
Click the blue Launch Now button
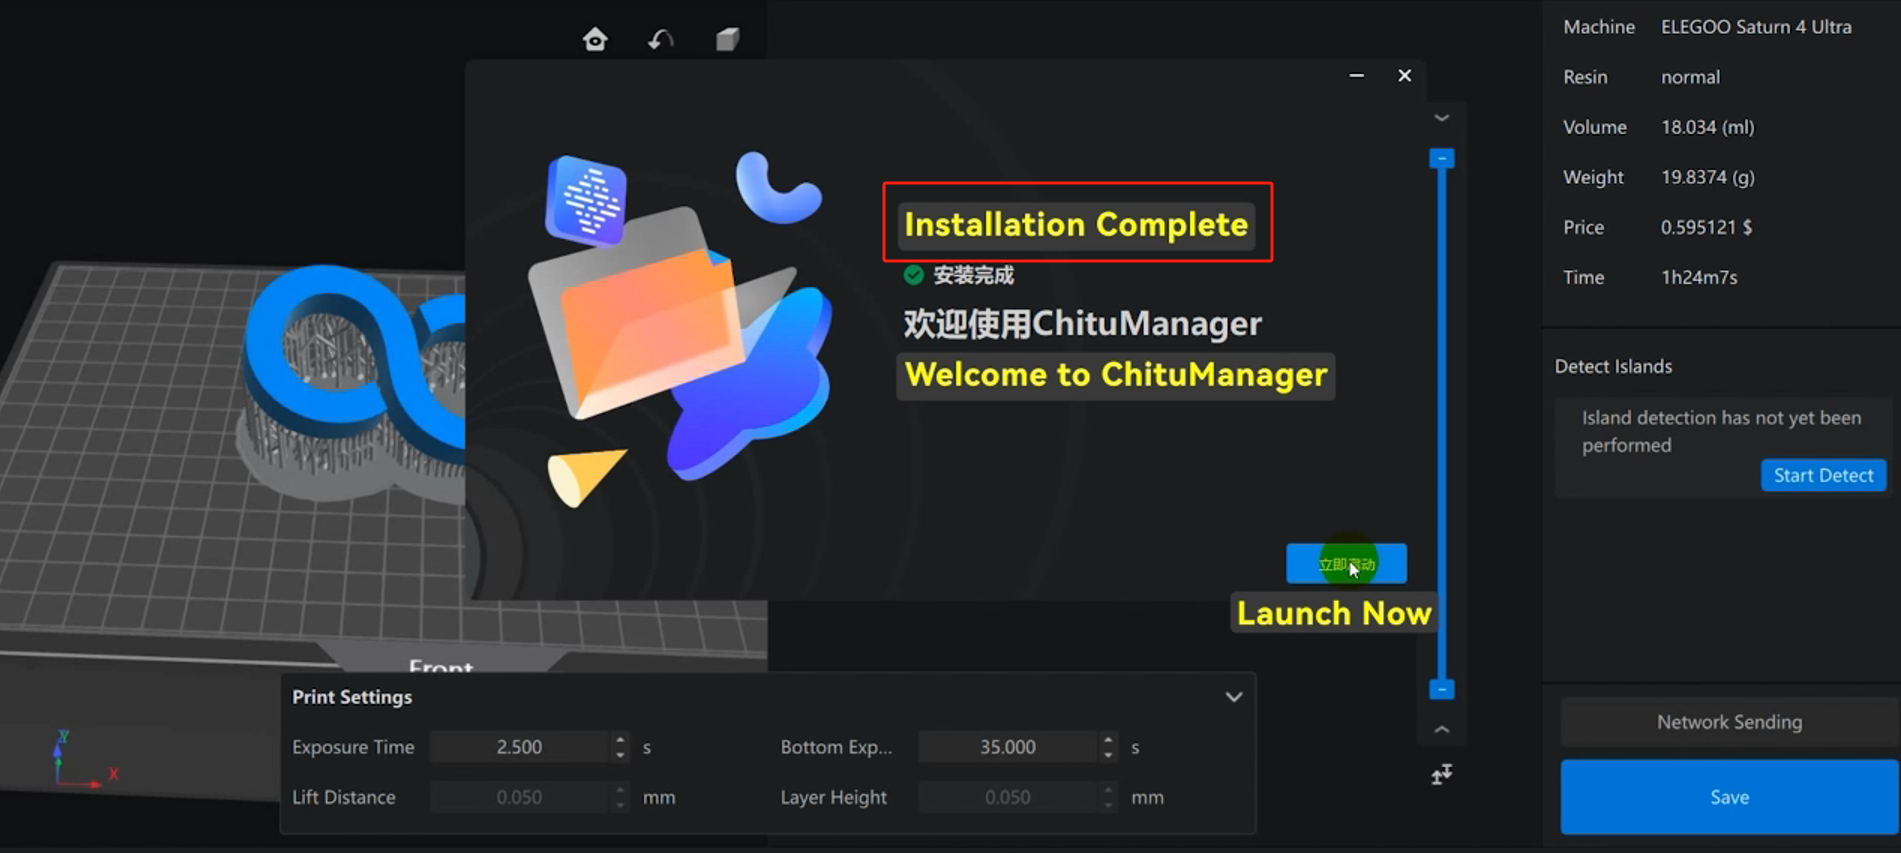1346,564
